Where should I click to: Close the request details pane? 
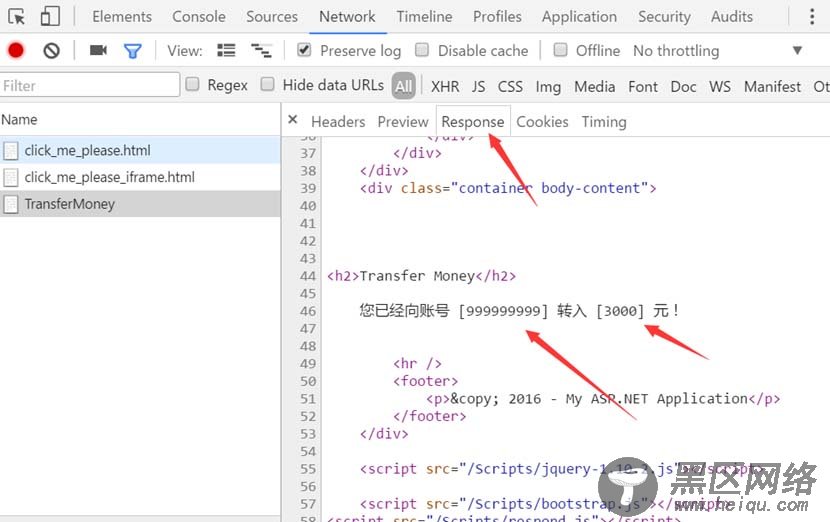(x=292, y=120)
